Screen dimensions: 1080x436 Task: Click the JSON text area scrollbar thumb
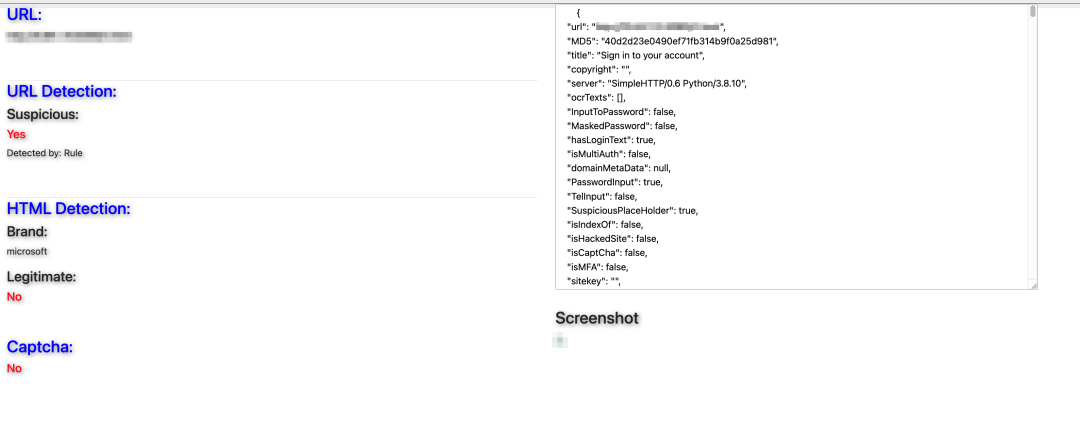point(1032,12)
